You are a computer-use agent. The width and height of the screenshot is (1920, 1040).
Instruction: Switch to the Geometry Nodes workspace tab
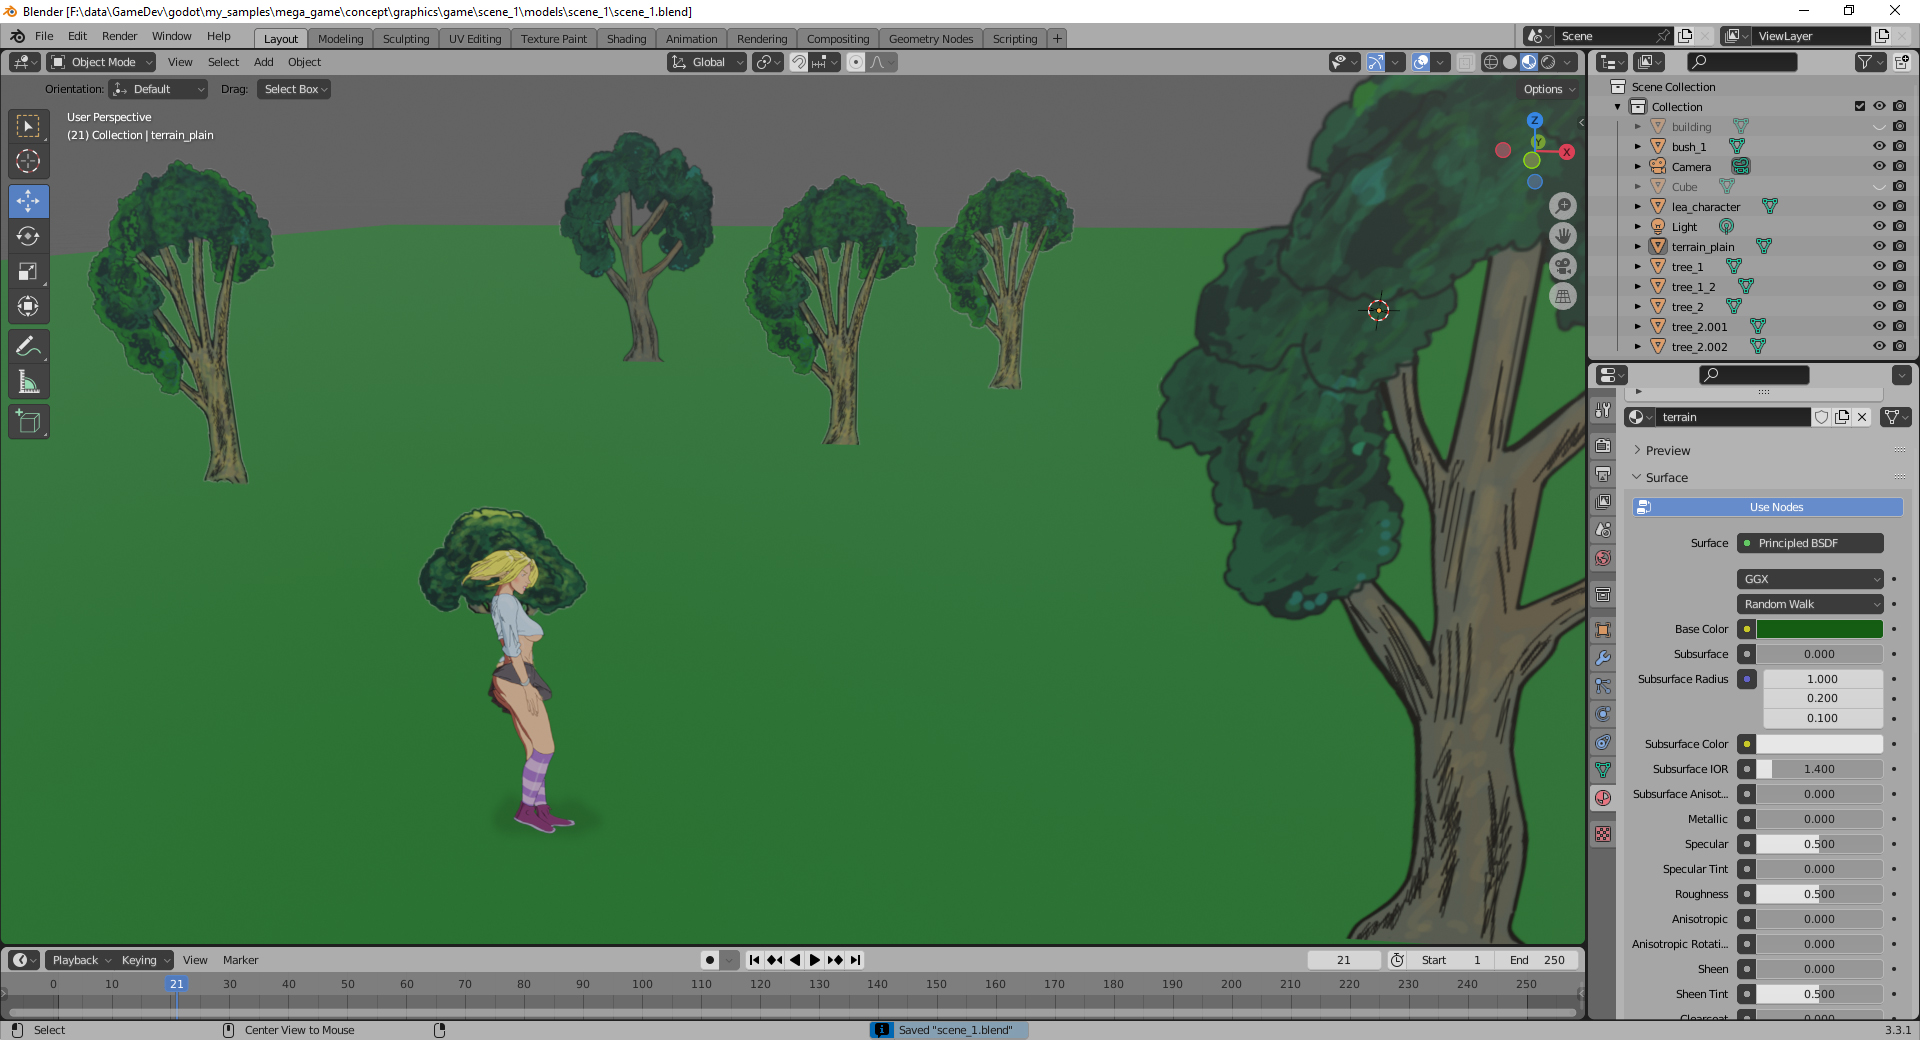click(x=930, y=39)
